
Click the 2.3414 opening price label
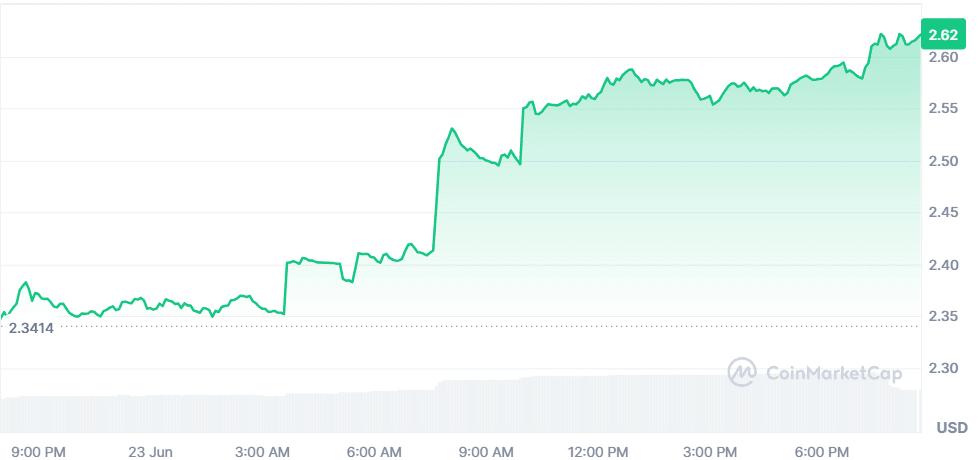coord(30,327)
